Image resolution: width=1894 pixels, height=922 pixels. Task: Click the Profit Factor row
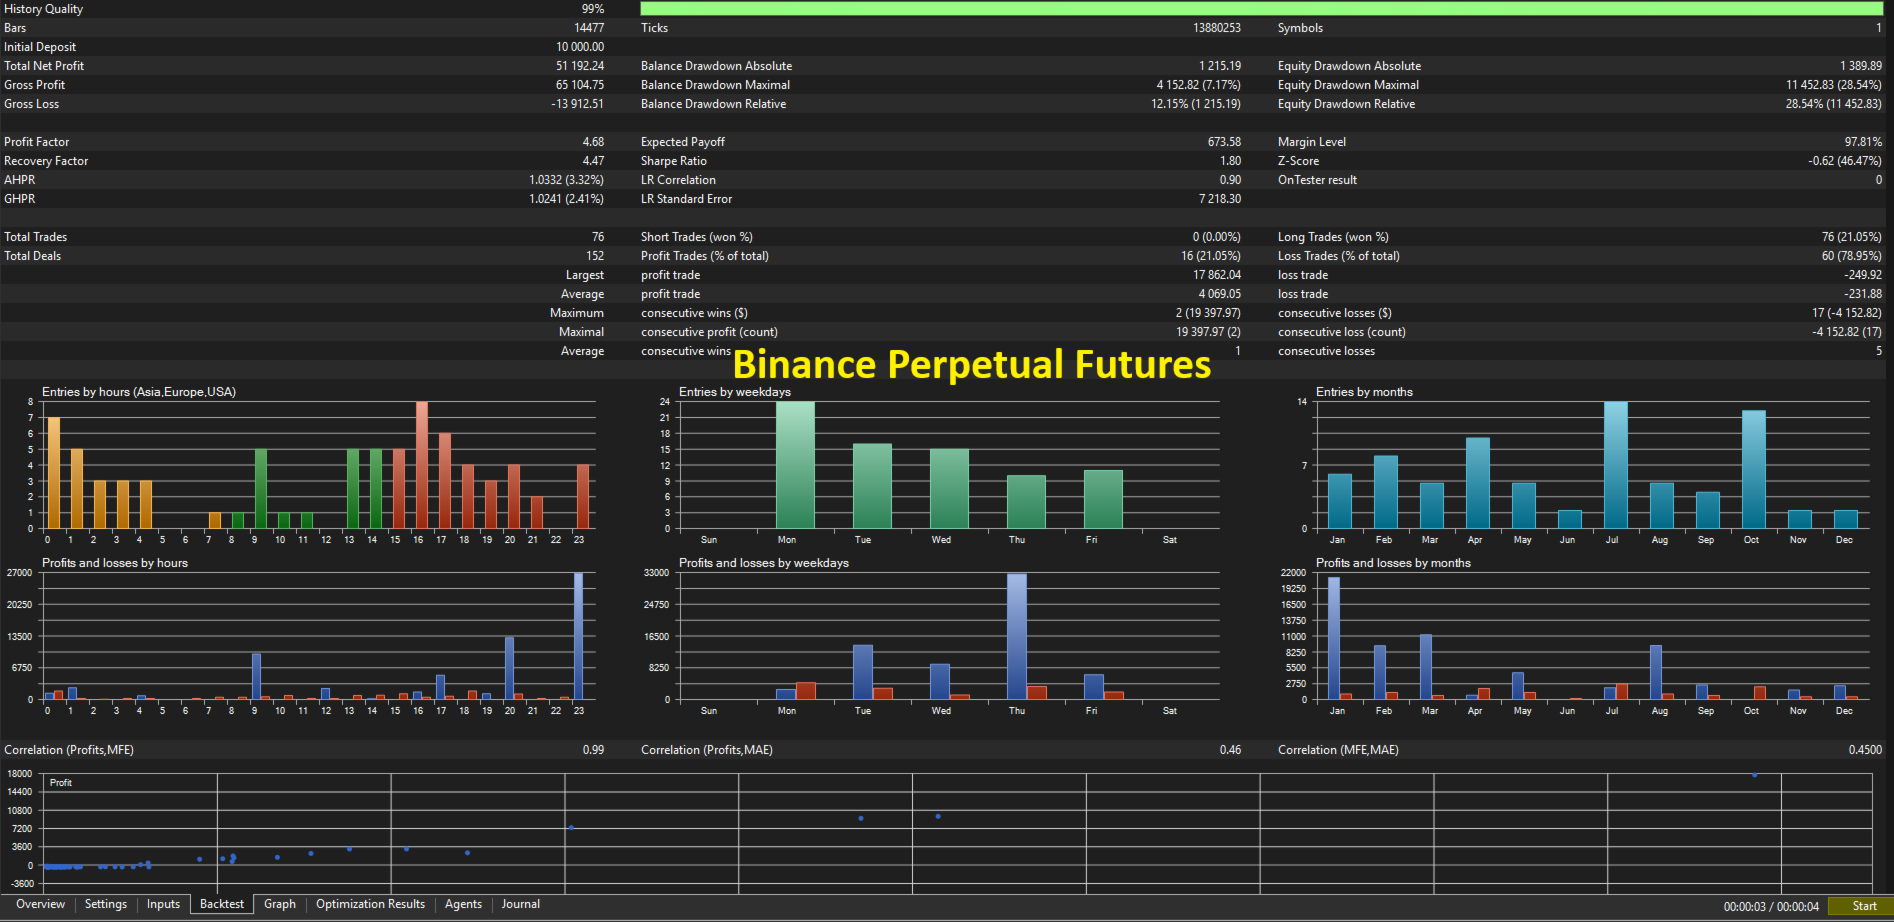tap(303, 142)
